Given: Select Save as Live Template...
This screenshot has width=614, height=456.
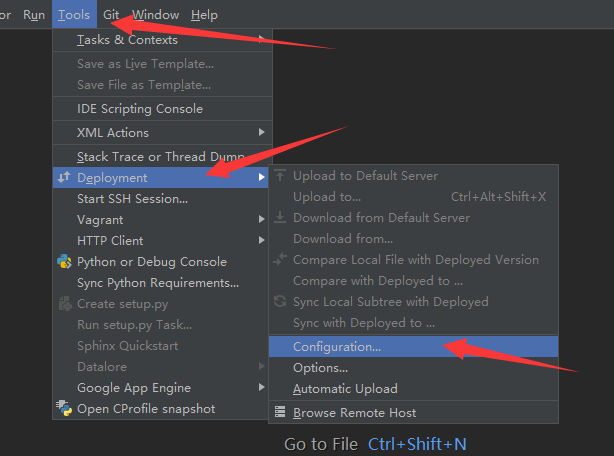Looking at the screenshot, I should pos(163,64).
